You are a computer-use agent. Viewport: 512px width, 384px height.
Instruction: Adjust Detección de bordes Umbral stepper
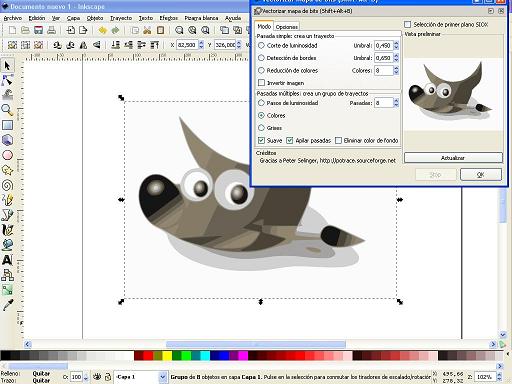[x=396, y=58]
